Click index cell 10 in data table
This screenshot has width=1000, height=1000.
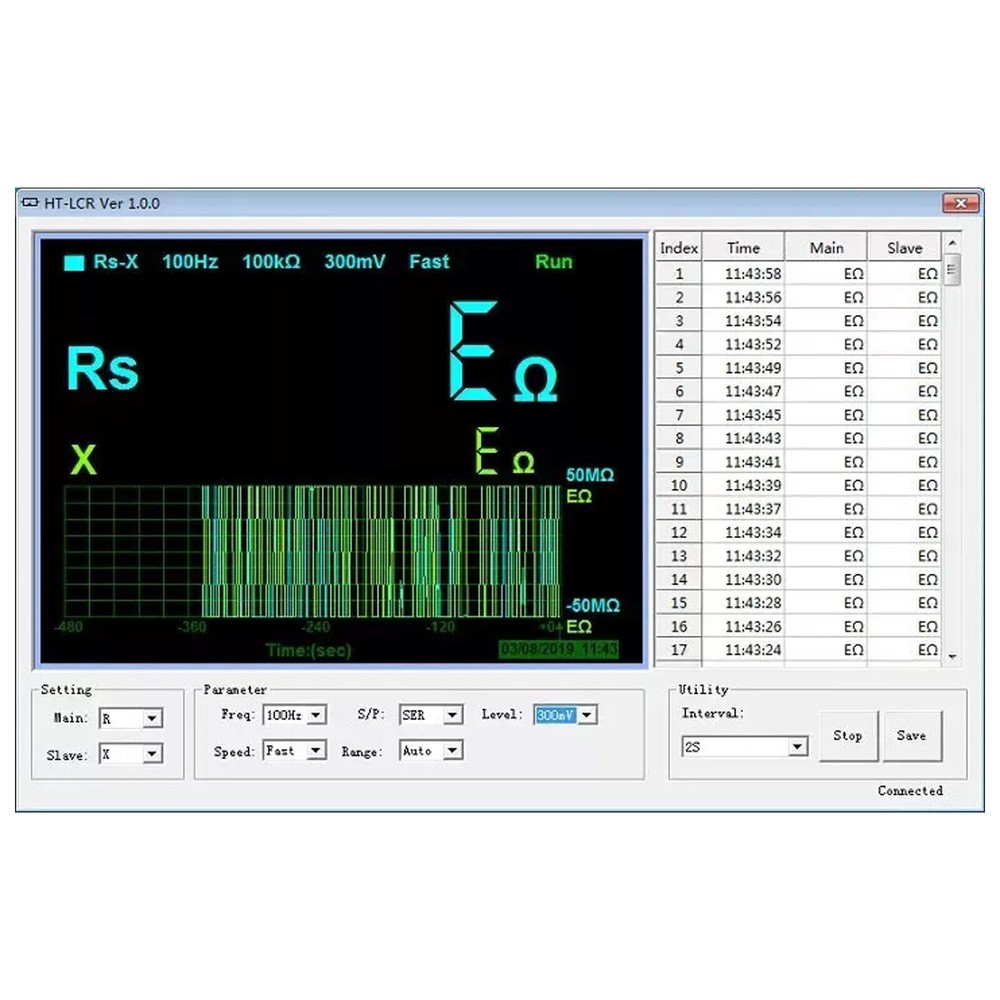679,485
